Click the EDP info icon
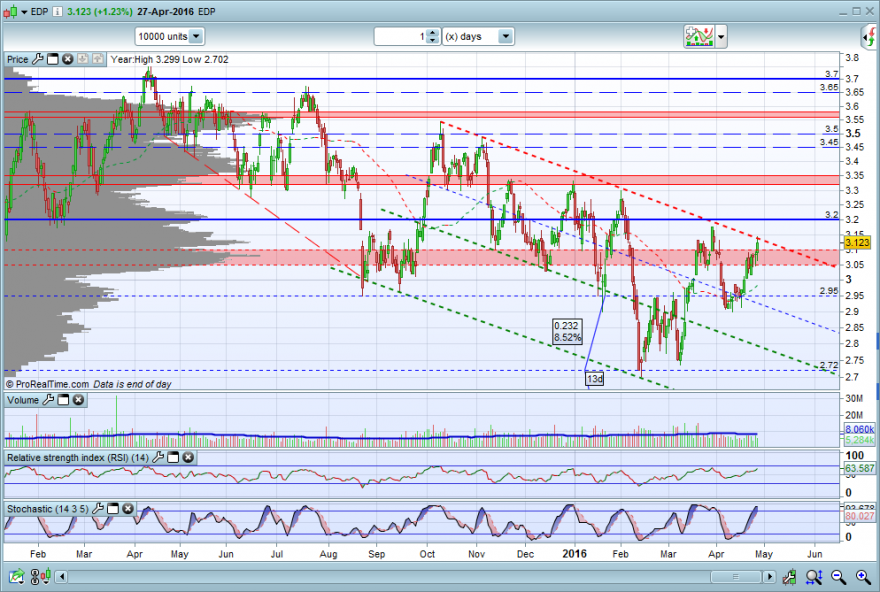The height and width of the screenshot is (592, 880). (x=57, y=11)
